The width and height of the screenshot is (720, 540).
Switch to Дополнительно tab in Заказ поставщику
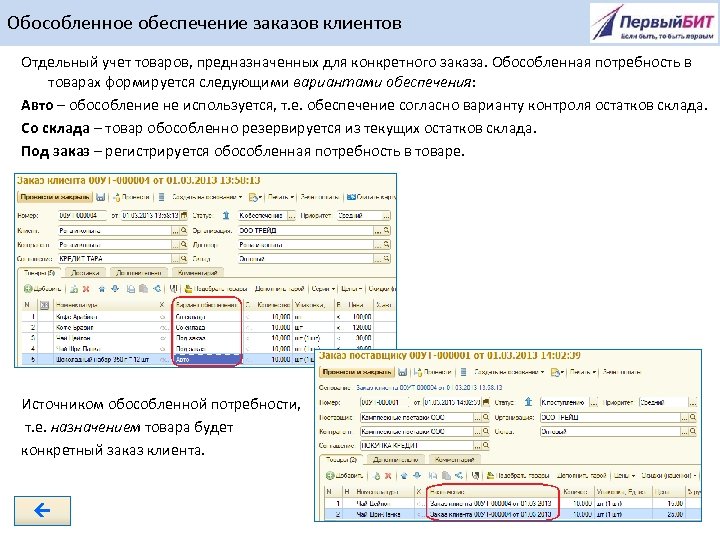[x=395, y=460]
